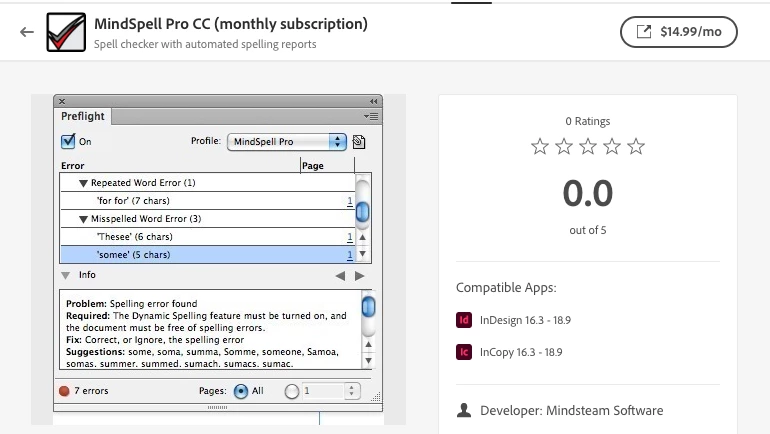770x434 pixels.
Task: Click the page range stepper arrows
Action: point(351,391)
